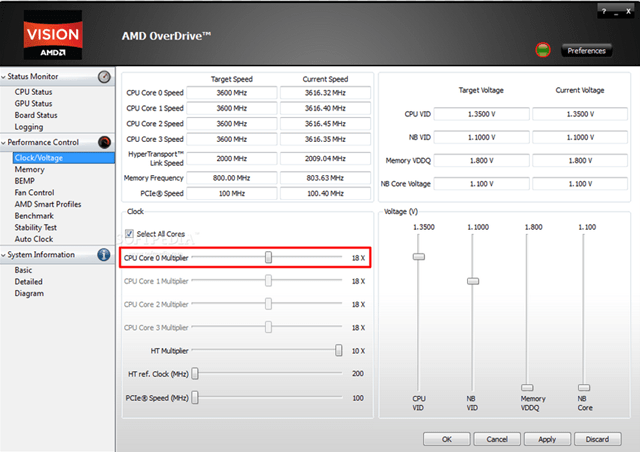Click the Status Monitor gauge icon

pyautogui.click(x=104, y=77)
